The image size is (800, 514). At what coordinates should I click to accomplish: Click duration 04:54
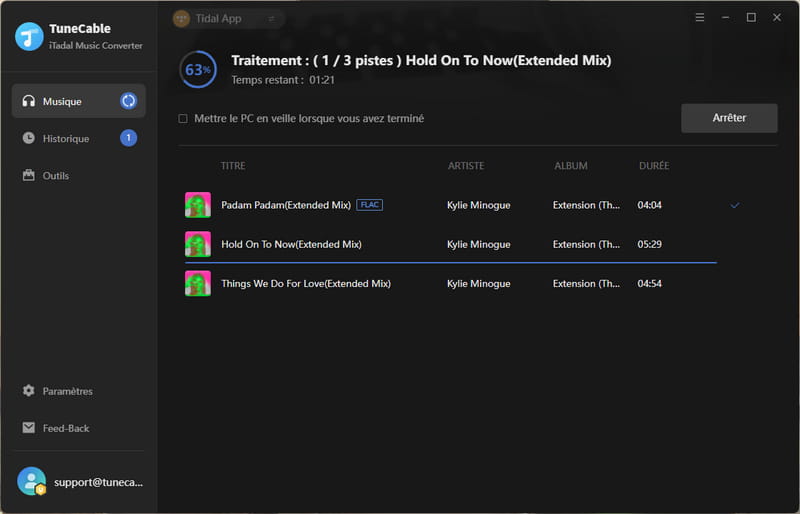pos(649,284)
